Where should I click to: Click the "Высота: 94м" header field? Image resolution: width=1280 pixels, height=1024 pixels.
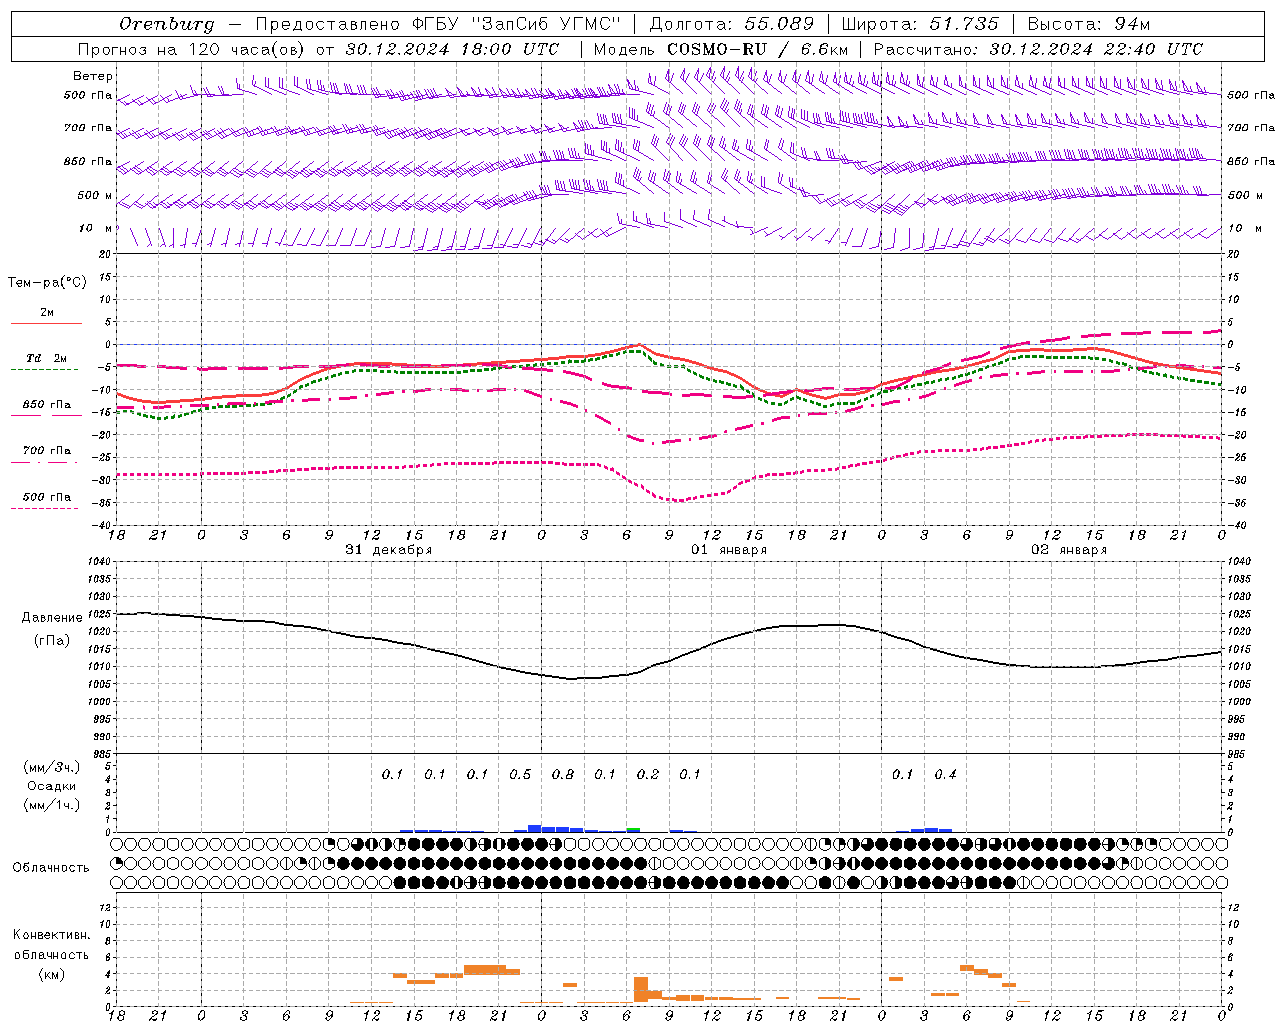coord(1088,23)
